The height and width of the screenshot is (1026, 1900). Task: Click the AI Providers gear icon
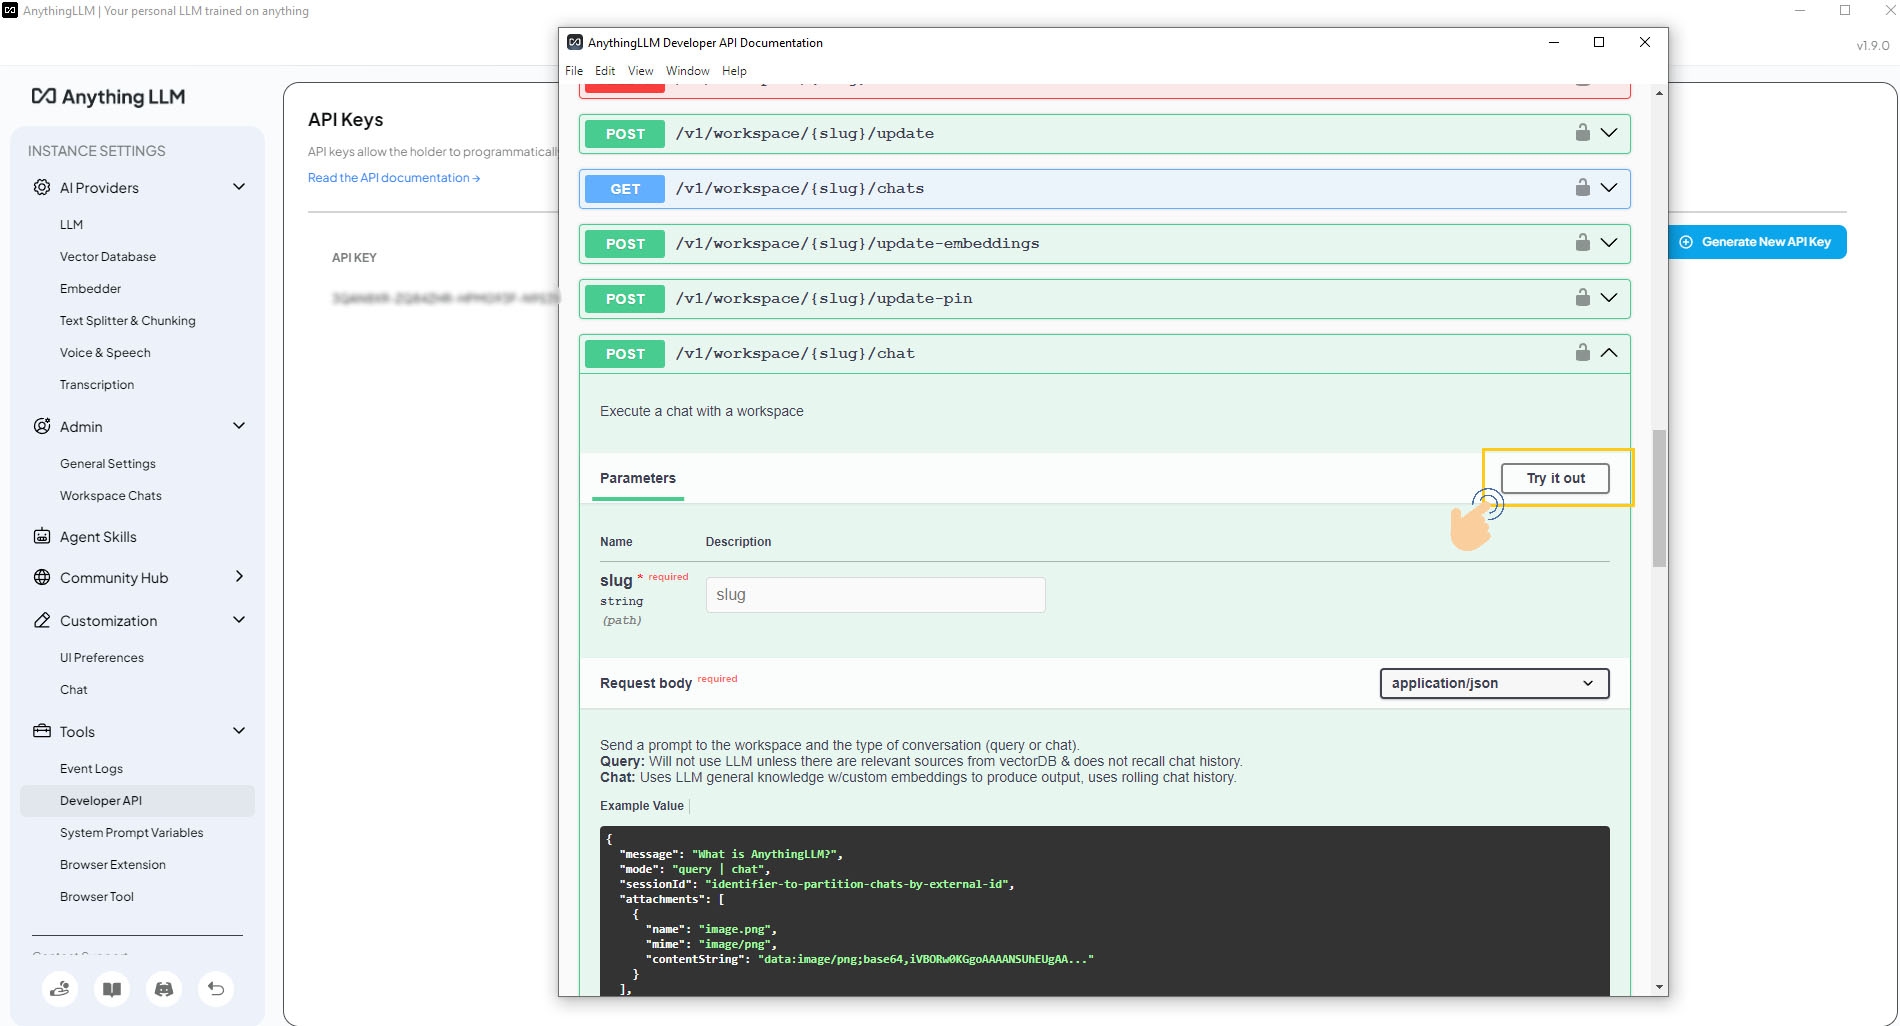41,187
